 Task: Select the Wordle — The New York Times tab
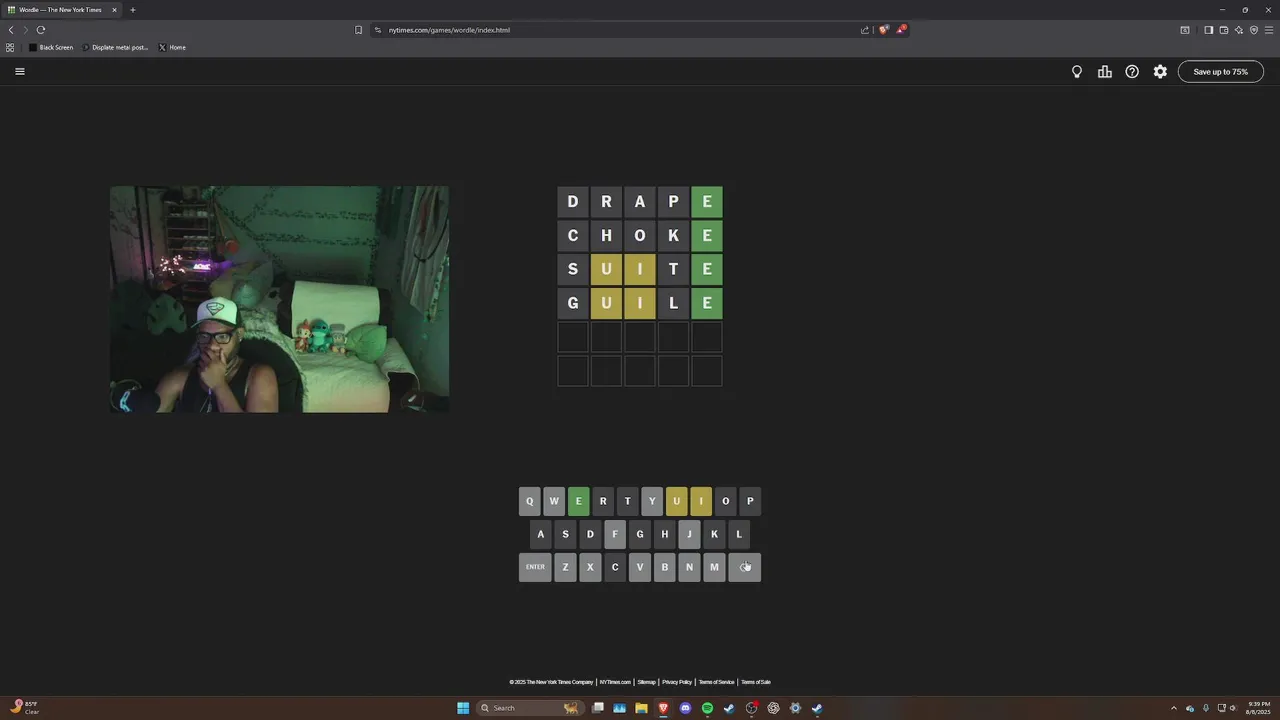point(62,10)
